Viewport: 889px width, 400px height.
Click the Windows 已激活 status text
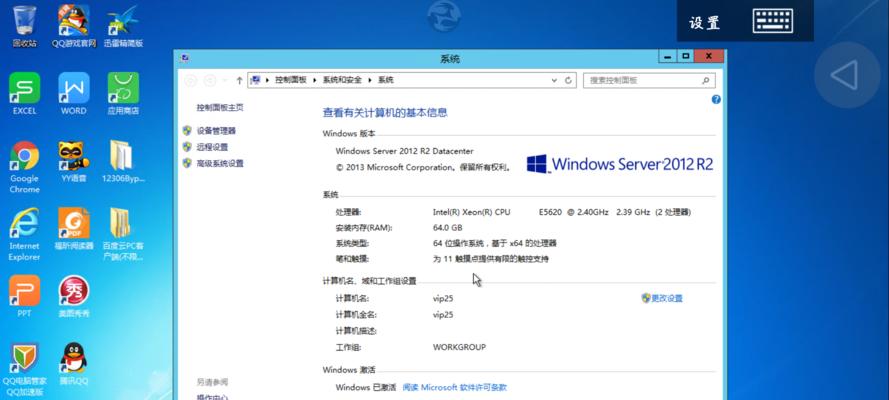[366, 388]
